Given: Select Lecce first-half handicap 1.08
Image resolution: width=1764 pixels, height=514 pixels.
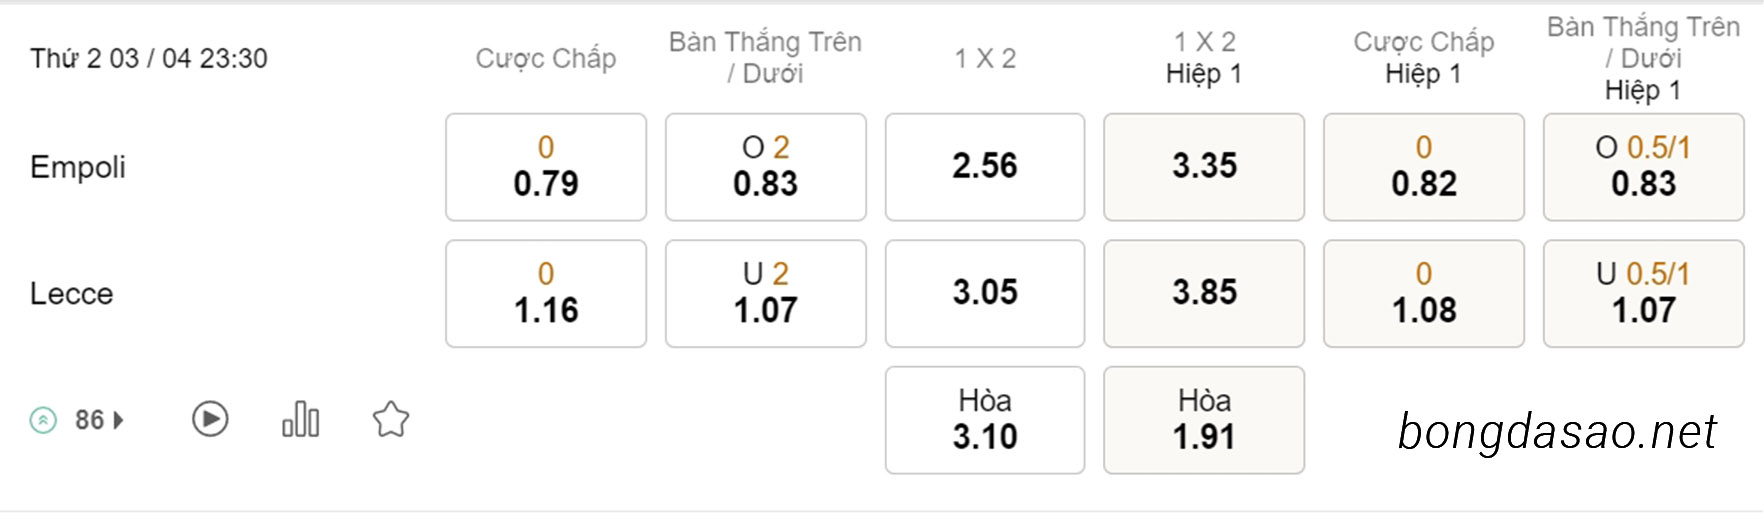Looking at the screenshot, I should pos(1424,293).
